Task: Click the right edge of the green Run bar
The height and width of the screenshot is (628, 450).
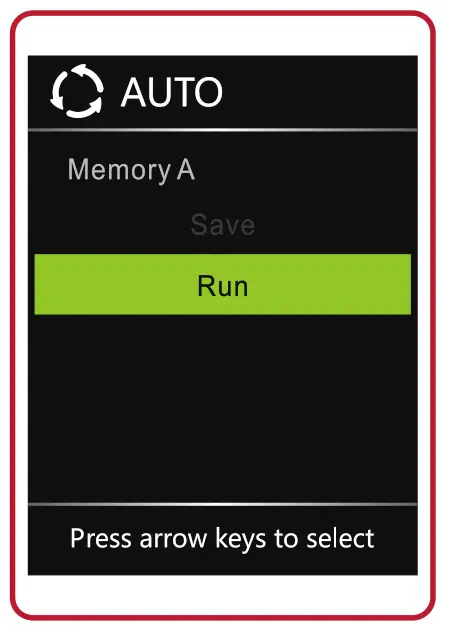Action: [x=408, y=284]
